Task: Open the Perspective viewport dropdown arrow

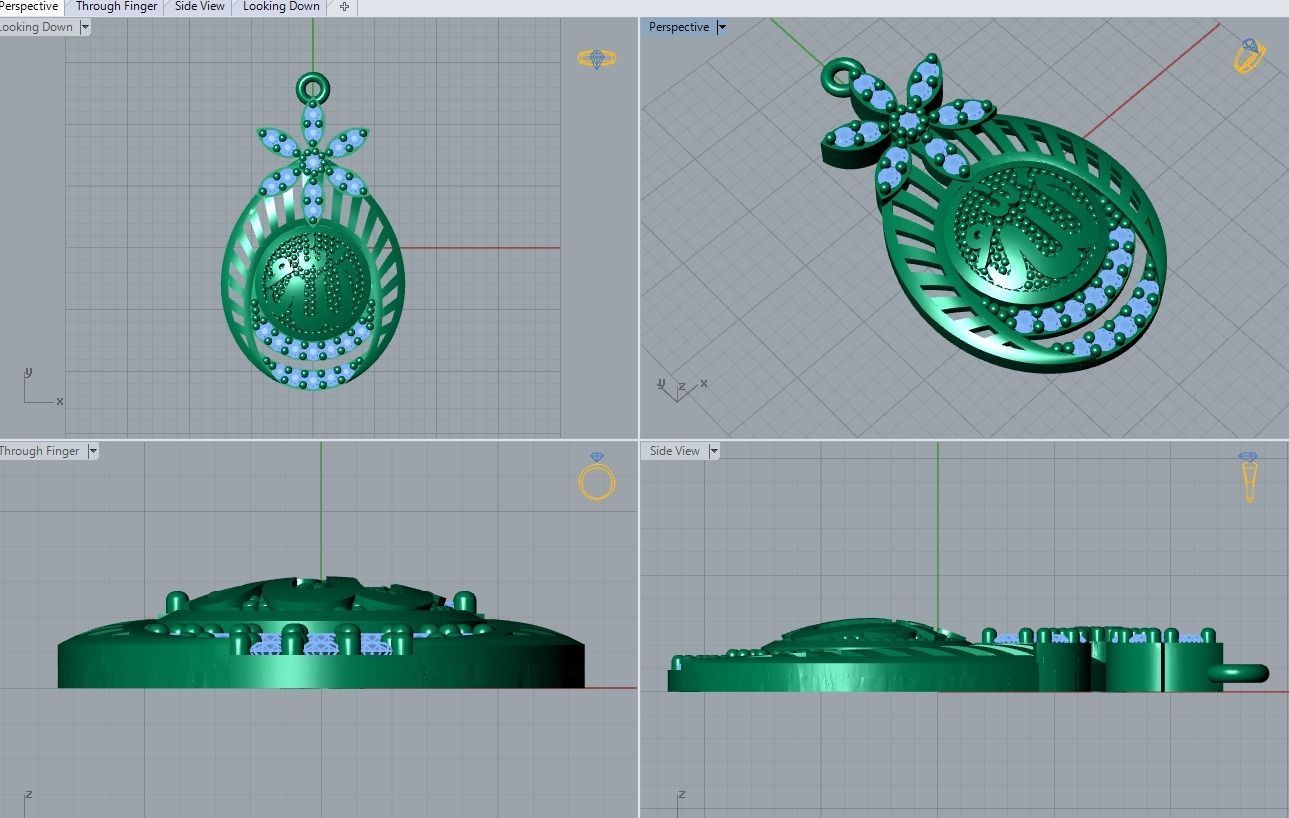Action: [722, 28]
